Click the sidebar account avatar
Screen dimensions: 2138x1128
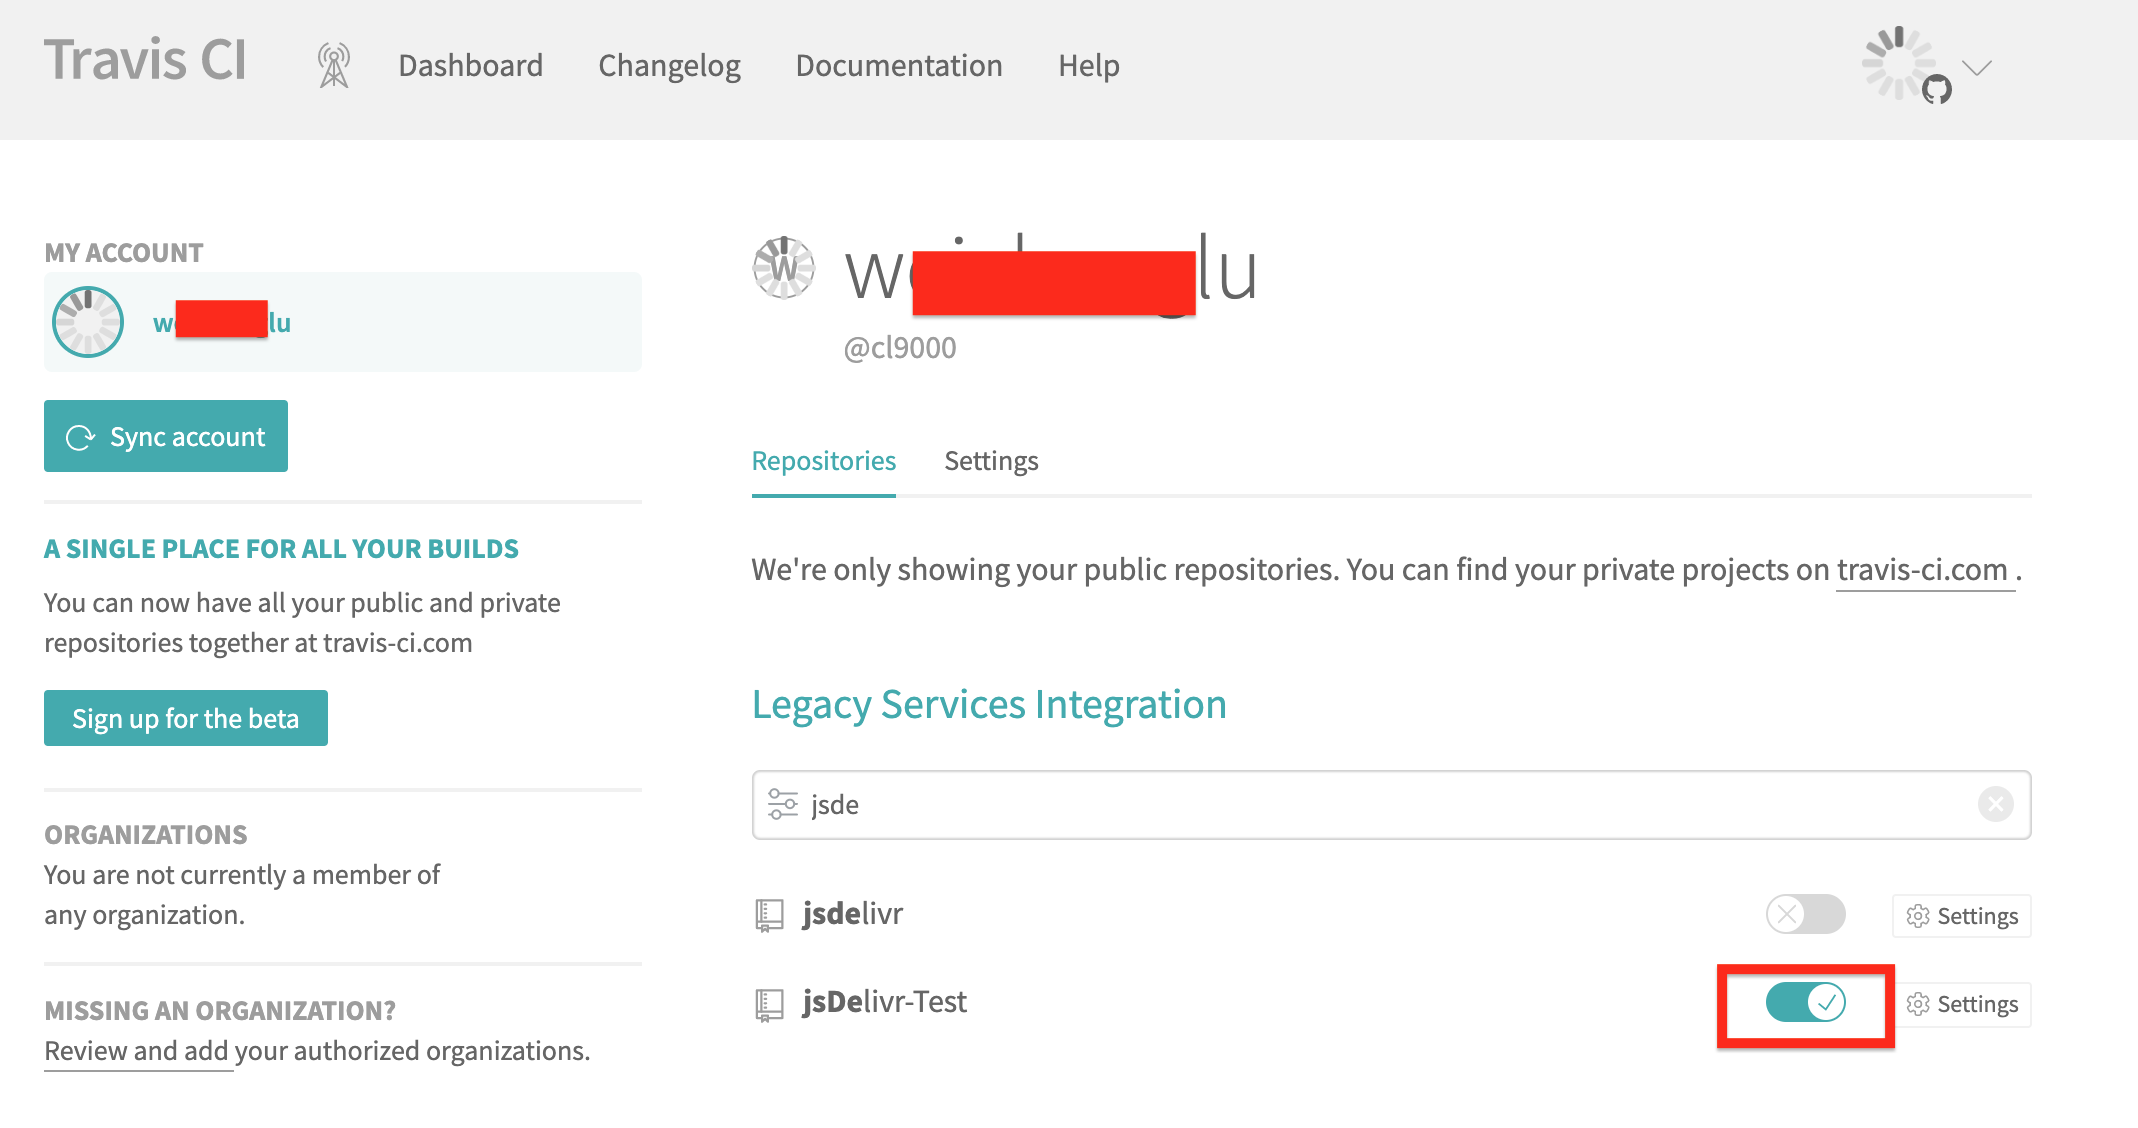point(88,322)
